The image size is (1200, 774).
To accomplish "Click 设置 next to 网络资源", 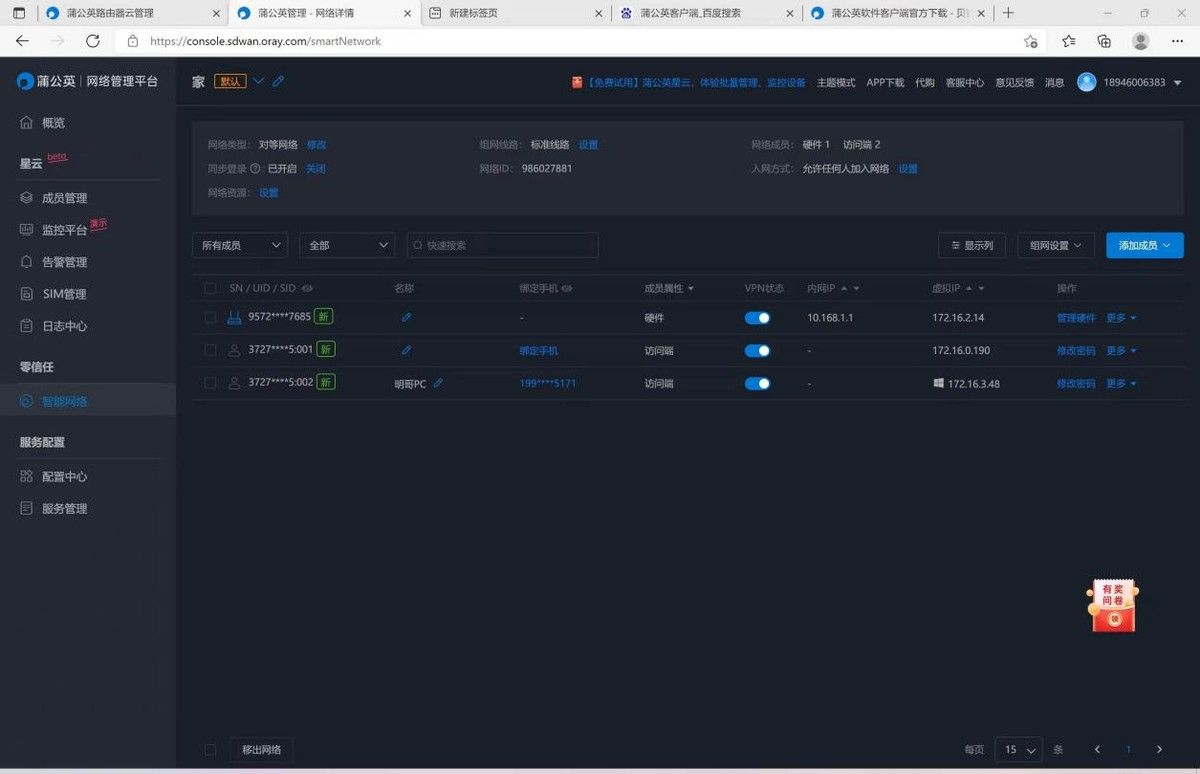I will pyautogui.click(x=269, y=193).
